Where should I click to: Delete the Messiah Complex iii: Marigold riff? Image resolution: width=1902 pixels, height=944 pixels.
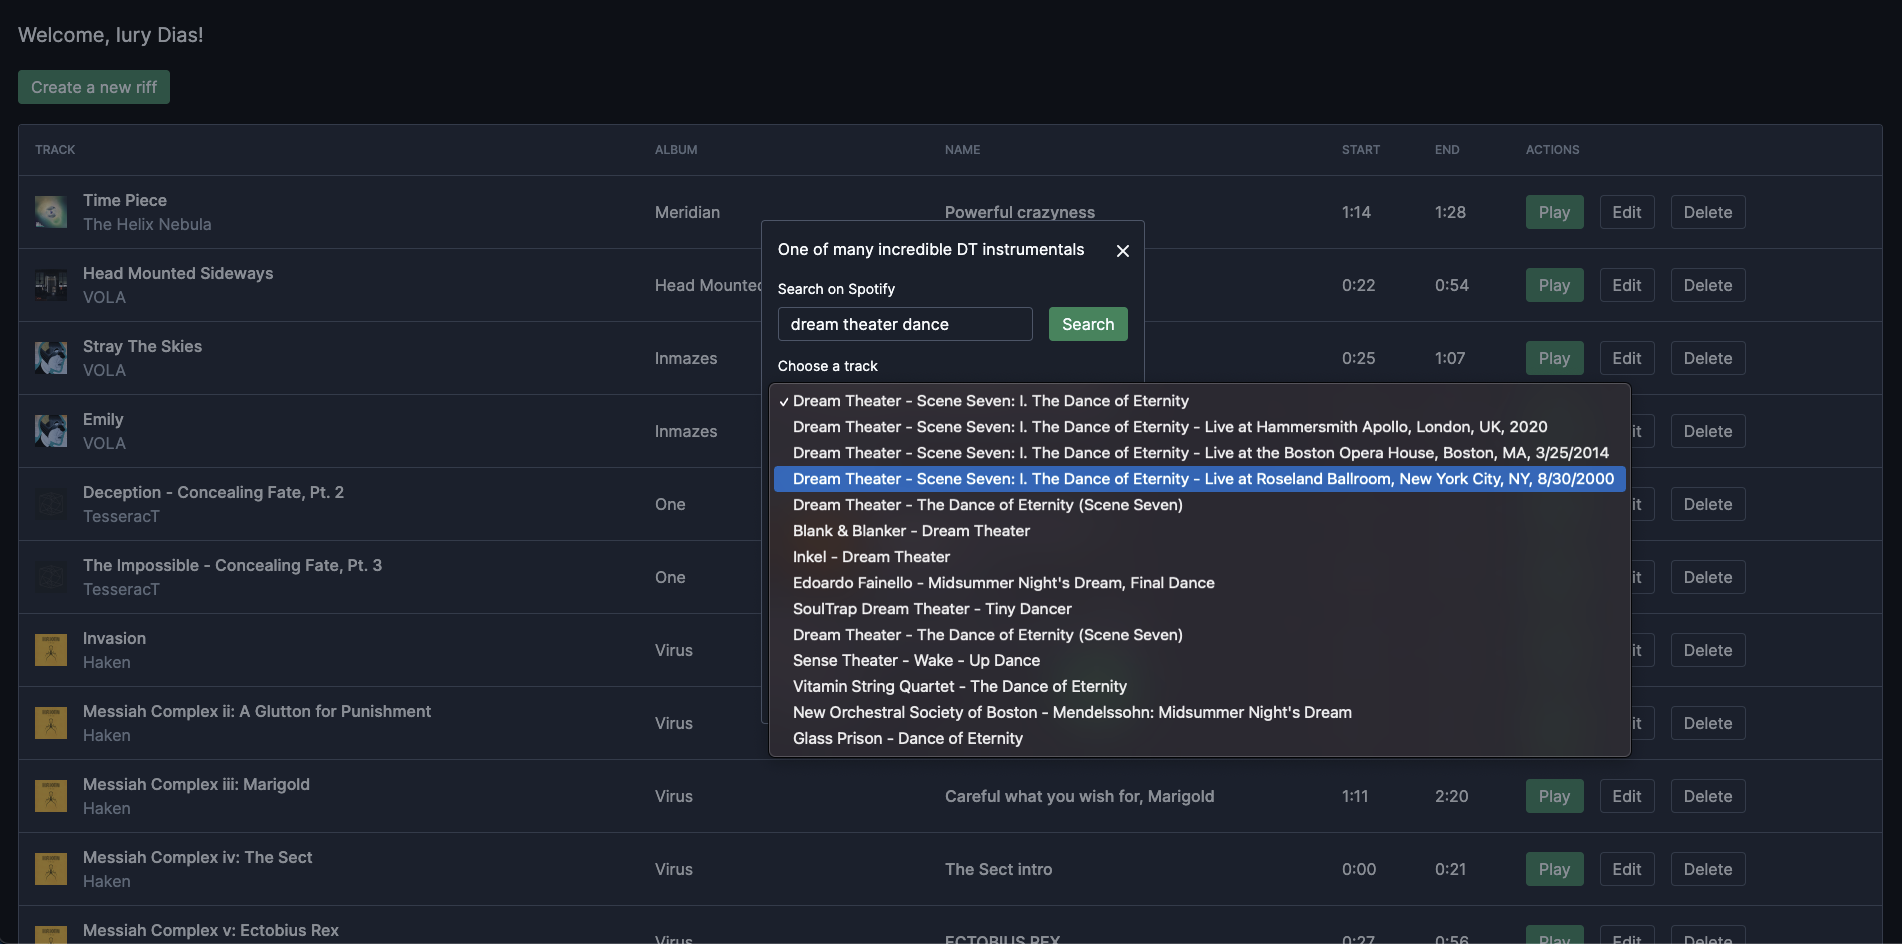(1707, 796)
